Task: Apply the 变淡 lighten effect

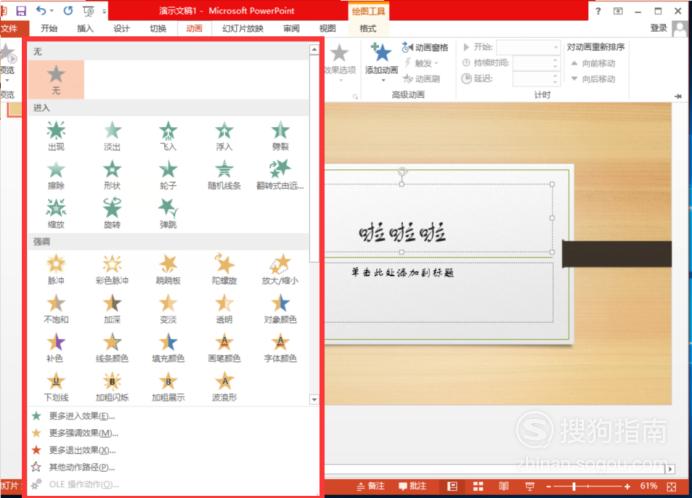Action: point(168,308)
